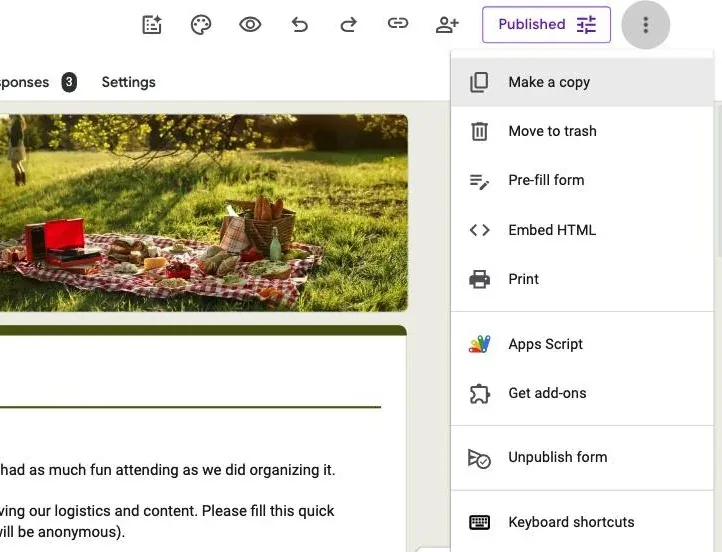Click the printer icon

[x=479, y=279]
